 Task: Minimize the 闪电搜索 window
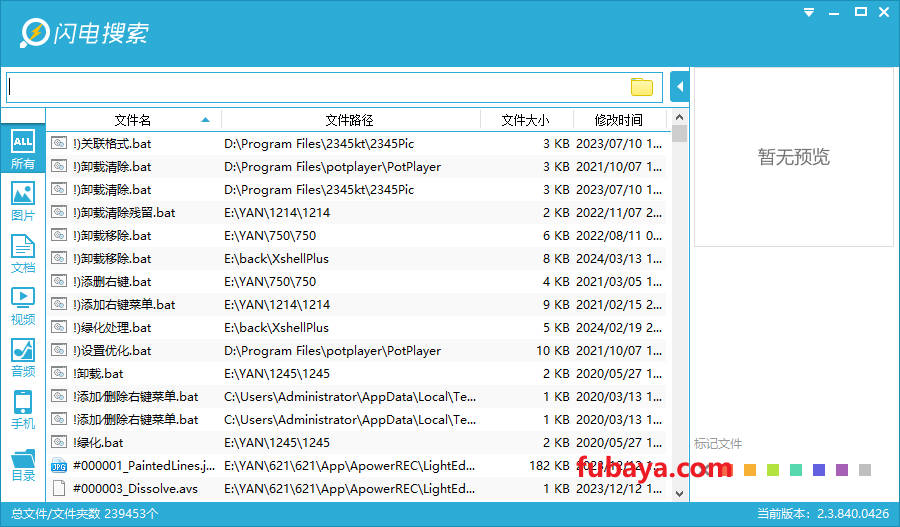pyautogui.click(x=834, y=12)
